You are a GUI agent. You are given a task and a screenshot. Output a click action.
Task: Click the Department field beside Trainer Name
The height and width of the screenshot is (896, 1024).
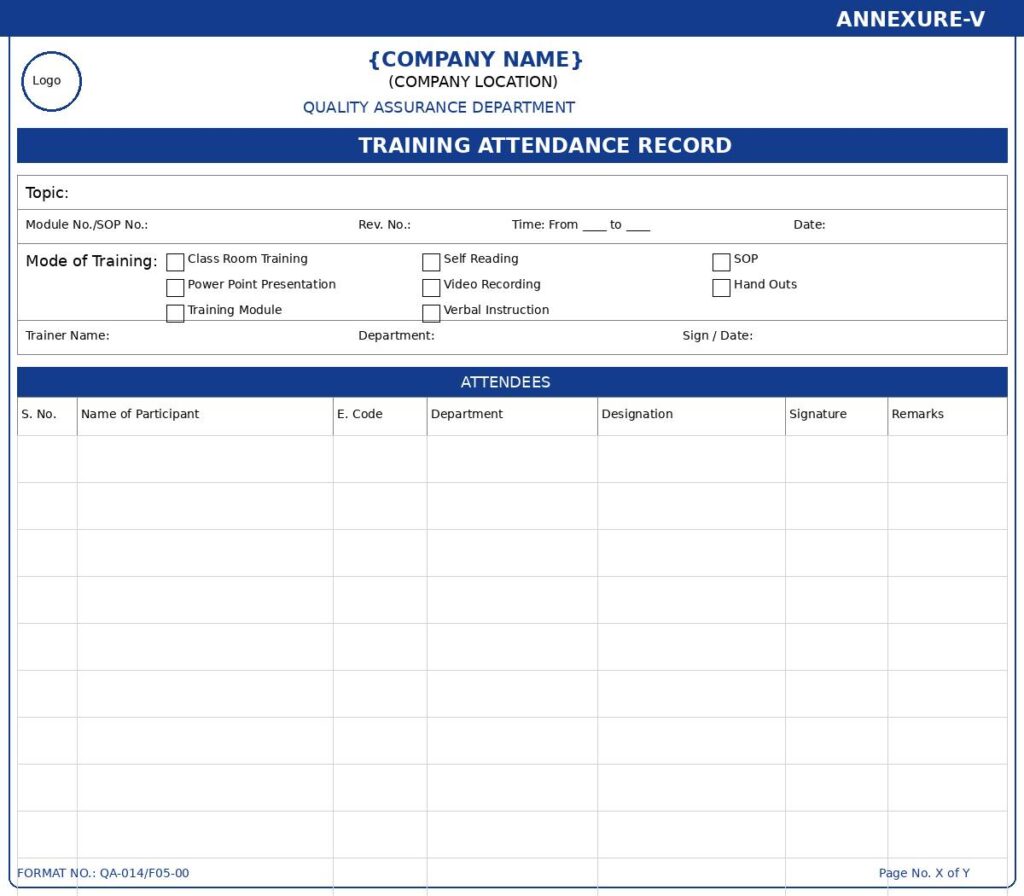pyautogui.click(x=396, y=336)
